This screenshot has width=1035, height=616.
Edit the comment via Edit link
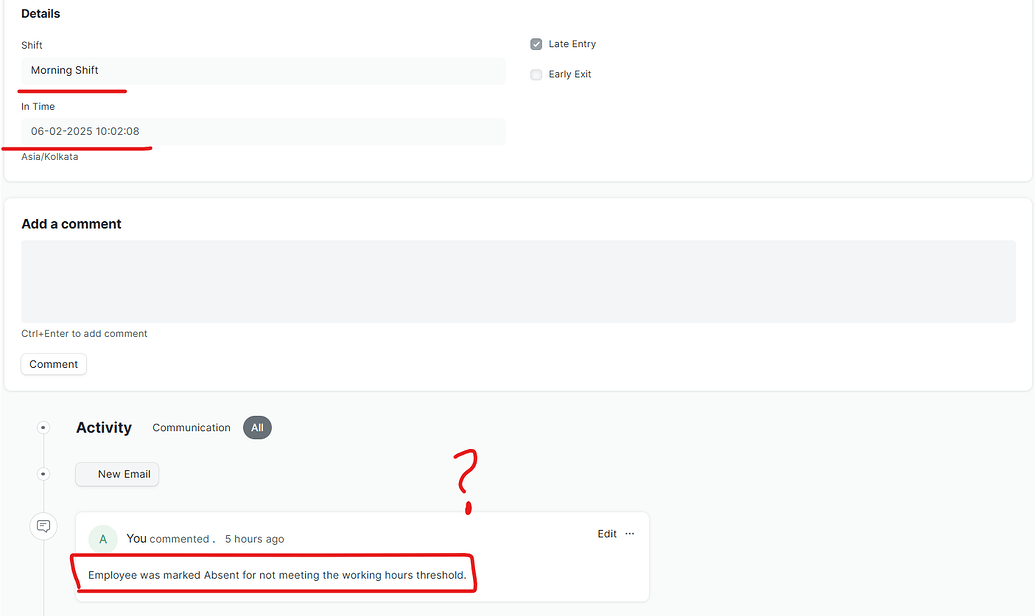coord(607,533)
